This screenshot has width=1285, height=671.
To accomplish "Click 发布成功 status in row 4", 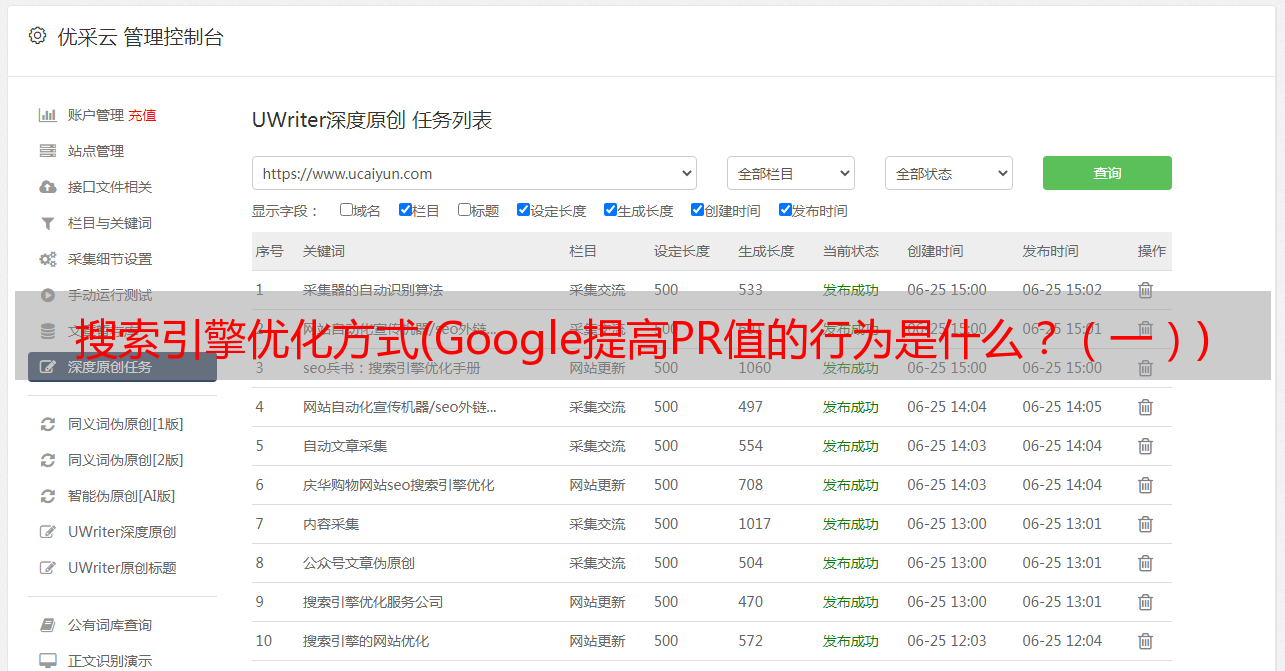I will point(851,407).
